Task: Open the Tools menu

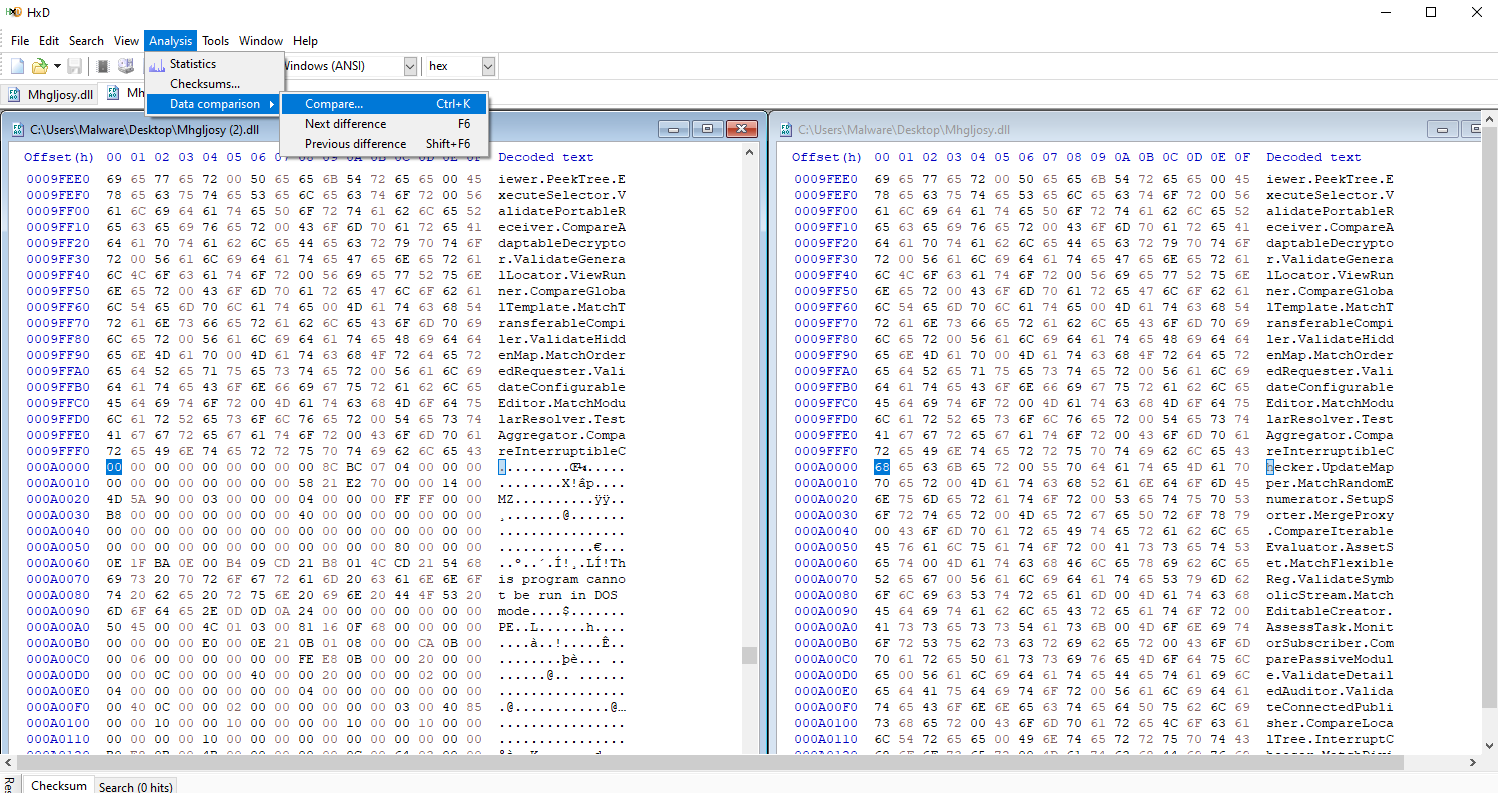Action: click(x=215, y=41)
